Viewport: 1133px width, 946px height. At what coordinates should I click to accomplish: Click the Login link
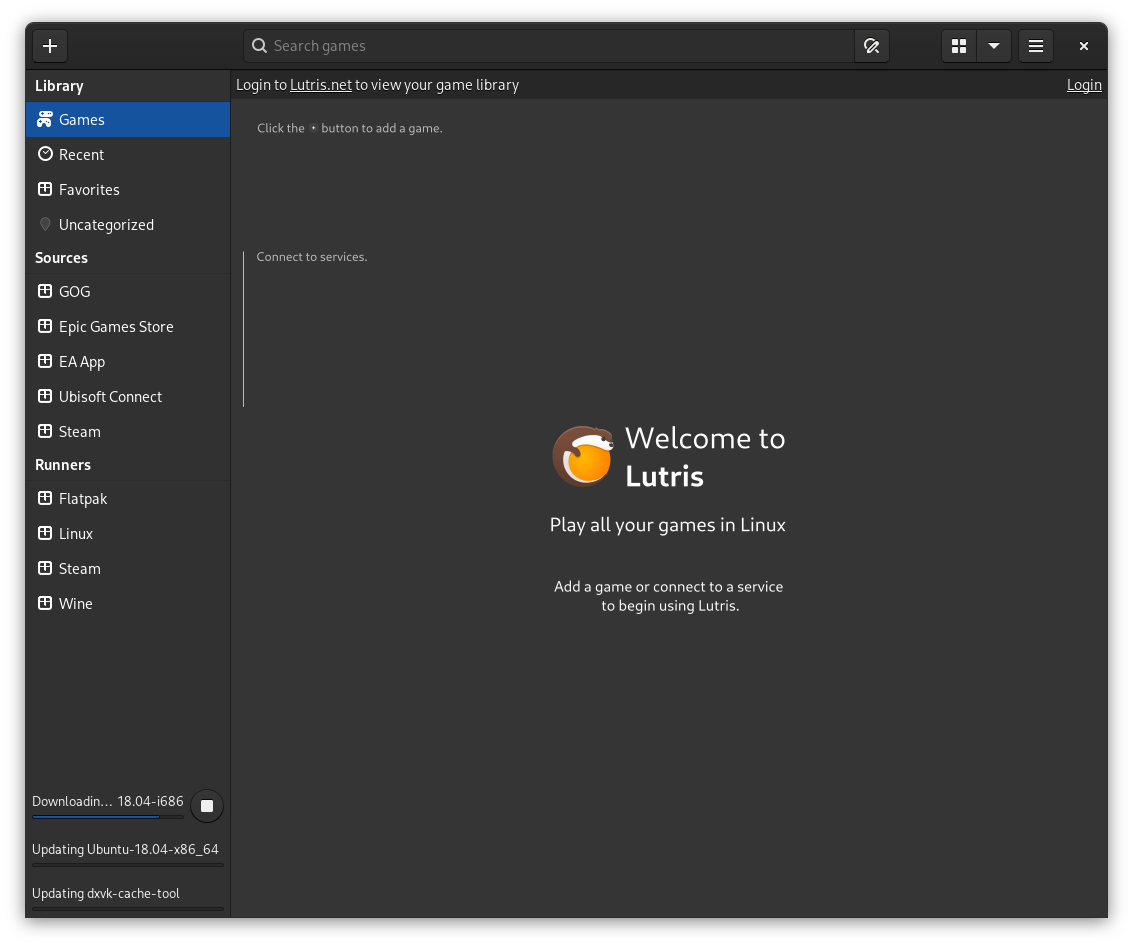click(1084, 84)
